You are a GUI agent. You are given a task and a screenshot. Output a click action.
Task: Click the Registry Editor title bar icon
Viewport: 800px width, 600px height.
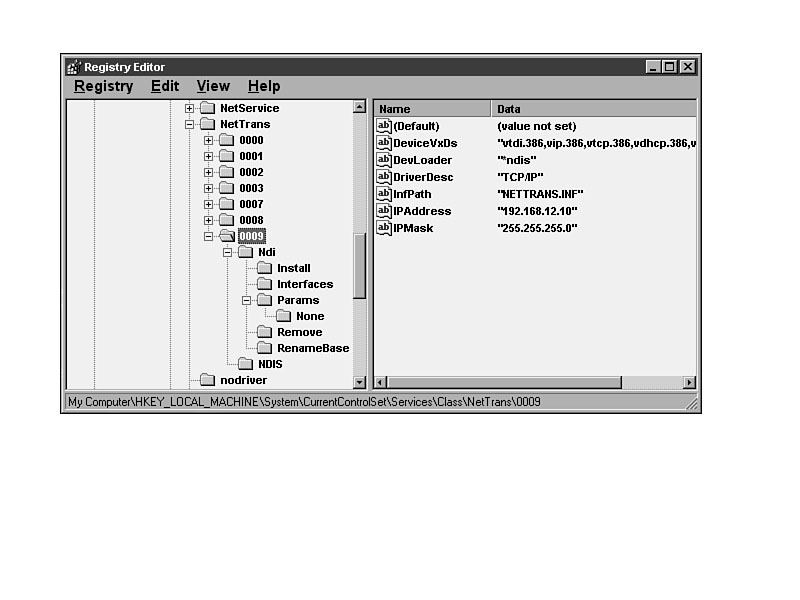(73, 67)
